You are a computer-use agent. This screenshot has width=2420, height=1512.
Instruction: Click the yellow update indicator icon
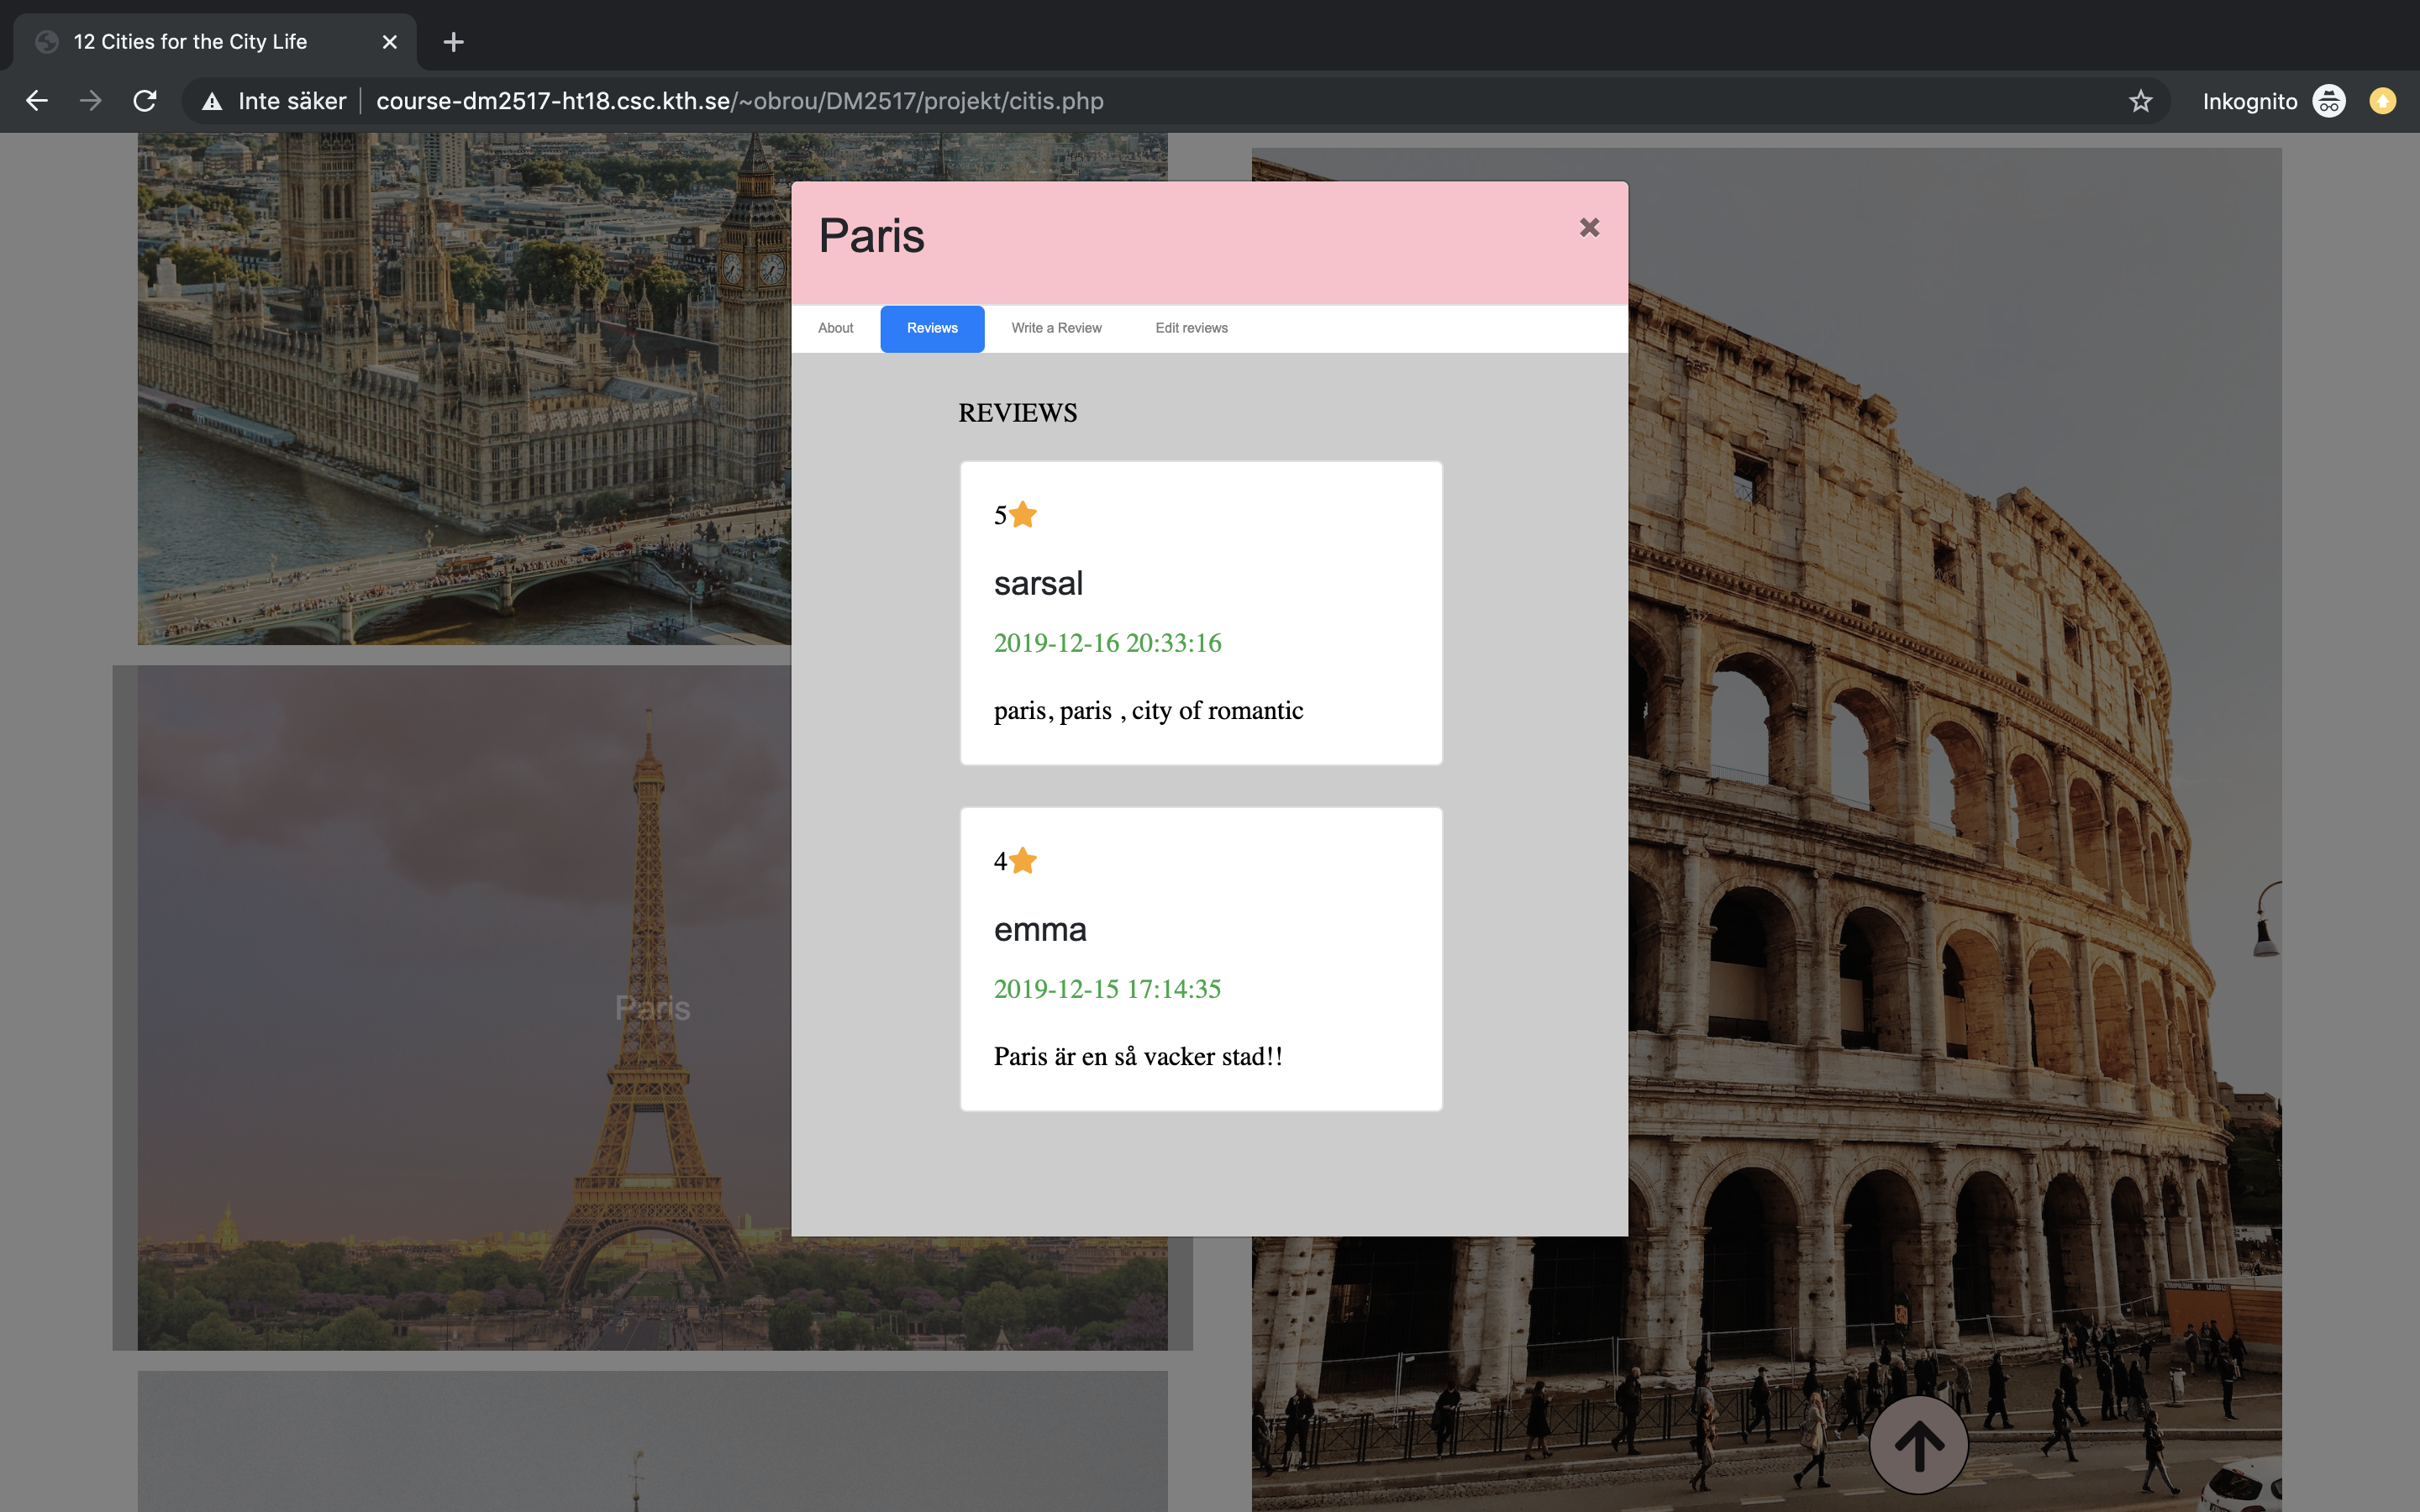[2382, 101]
